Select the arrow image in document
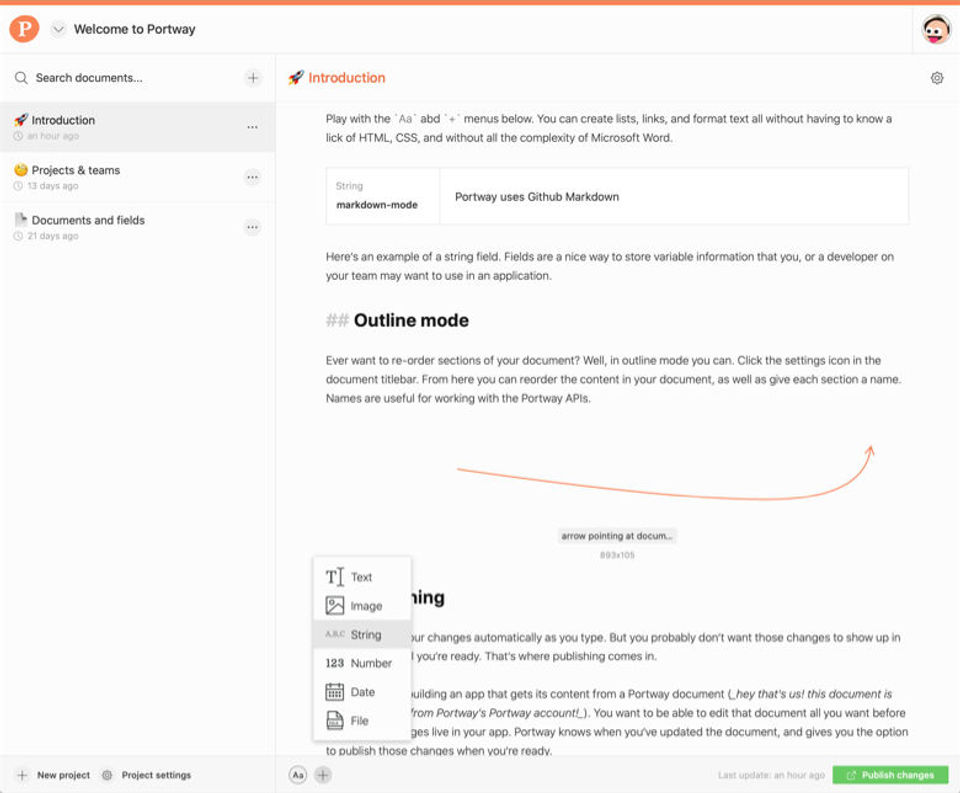960x793 pixels. tap(666, 473)
